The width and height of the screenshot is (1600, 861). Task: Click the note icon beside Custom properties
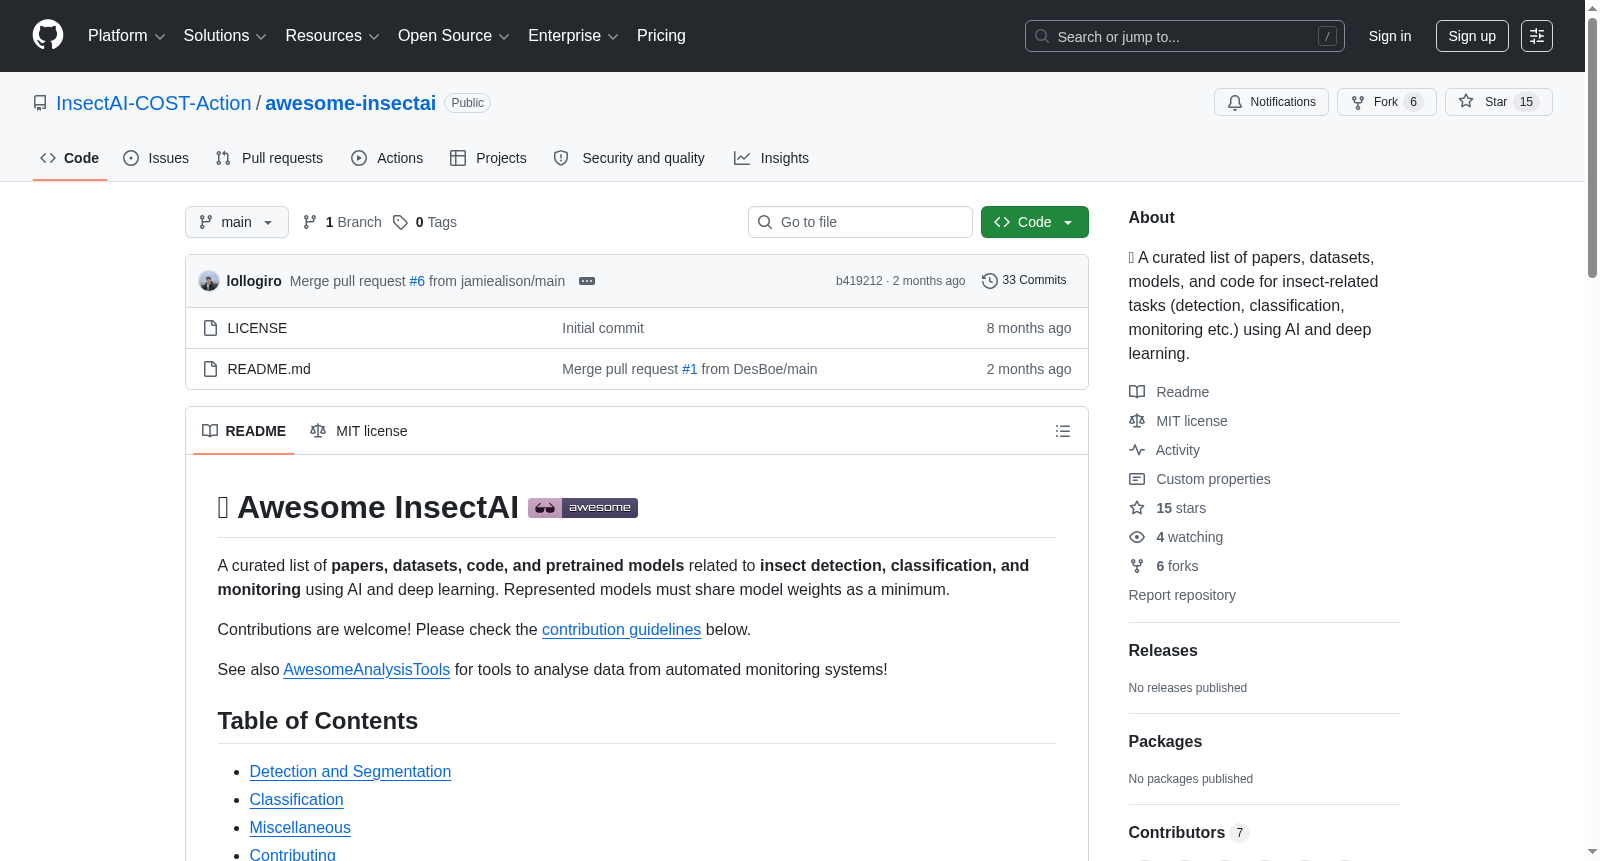point(1137,479)
